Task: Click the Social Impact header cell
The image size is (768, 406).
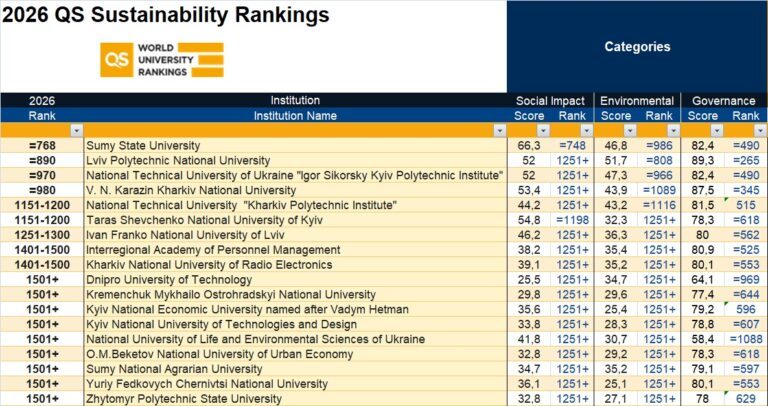Action: pos(551,101)
